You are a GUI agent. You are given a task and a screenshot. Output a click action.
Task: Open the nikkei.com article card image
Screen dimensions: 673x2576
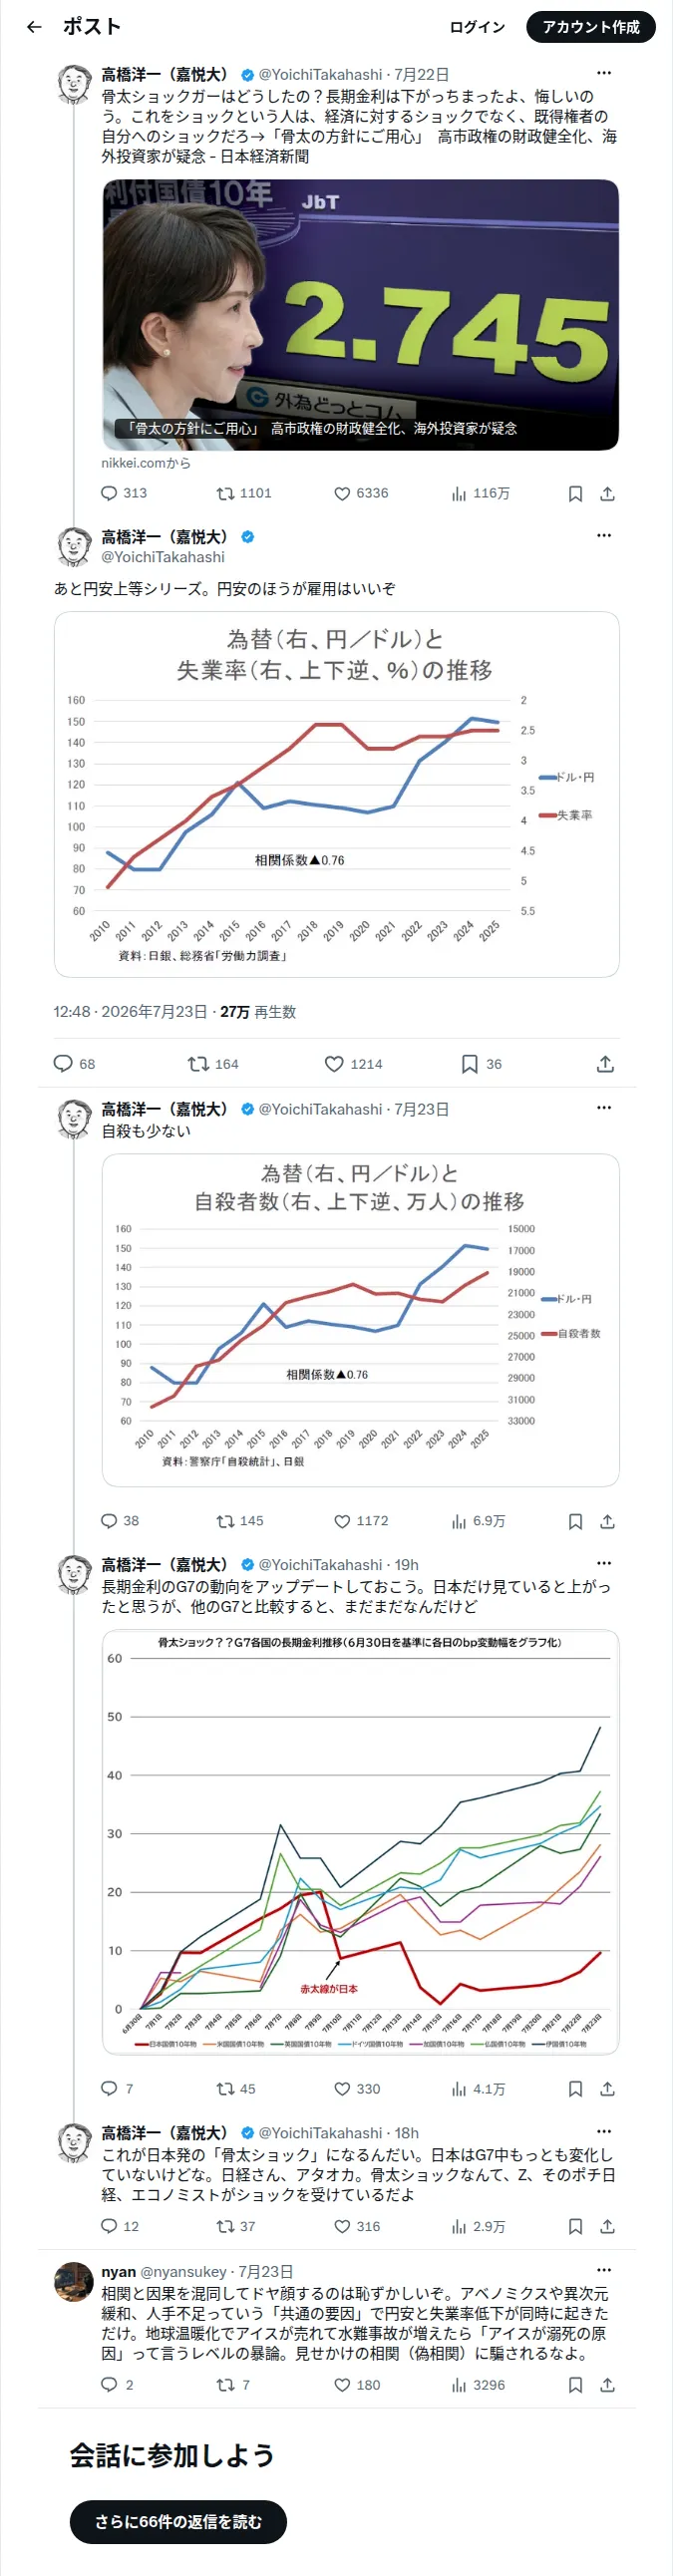360,315
